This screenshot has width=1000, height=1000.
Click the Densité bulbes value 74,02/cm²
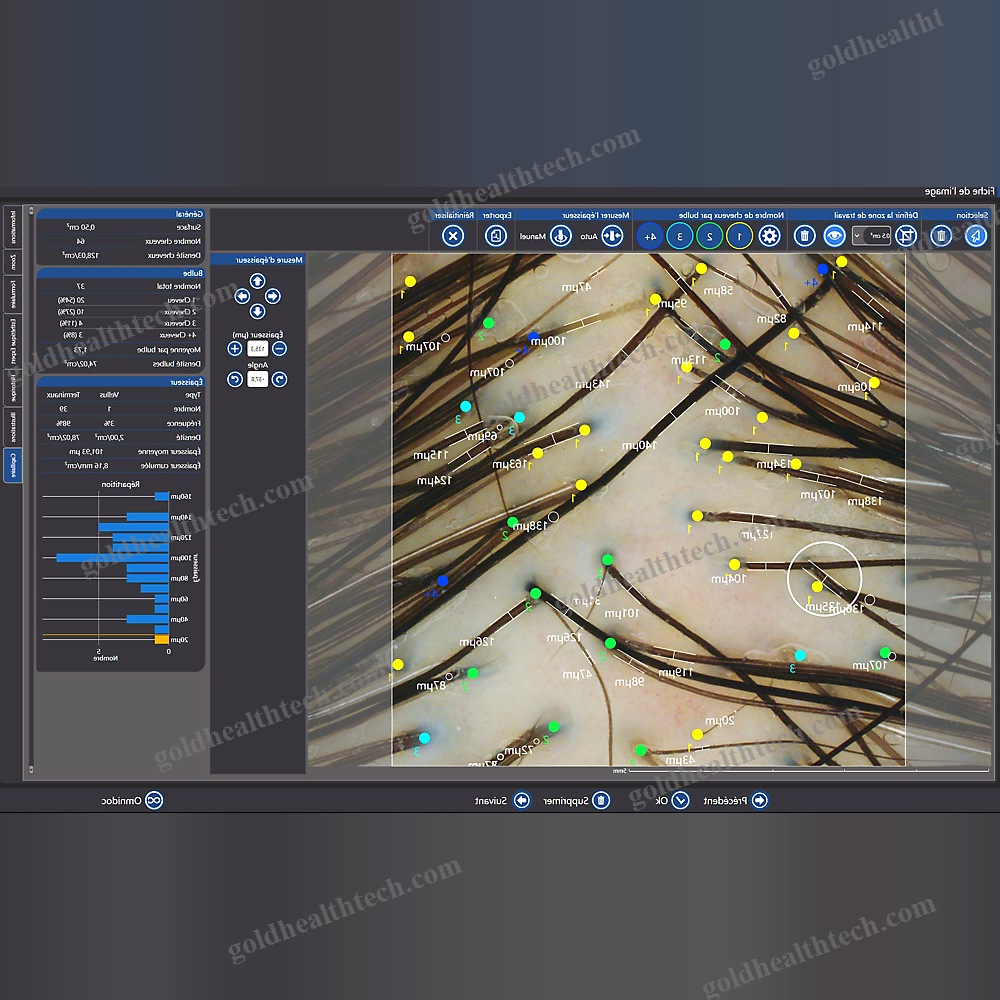click(80, 364)
